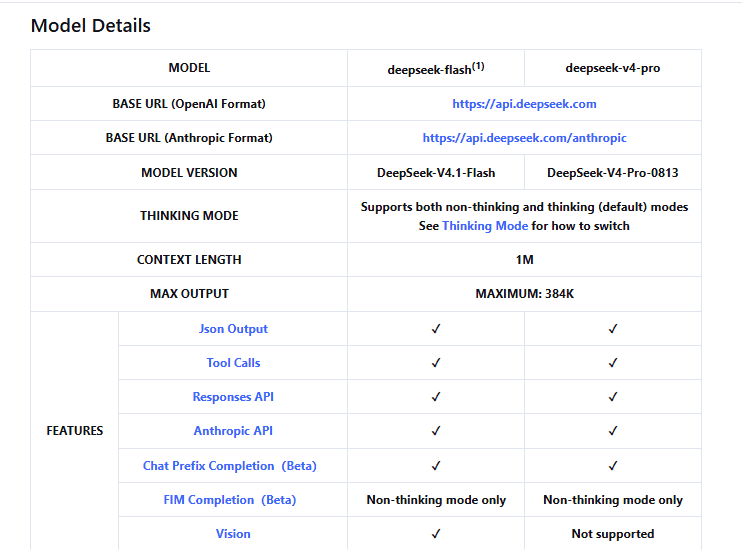Click the FEATURES row group label
742x550 pixels.
[75, 431]
